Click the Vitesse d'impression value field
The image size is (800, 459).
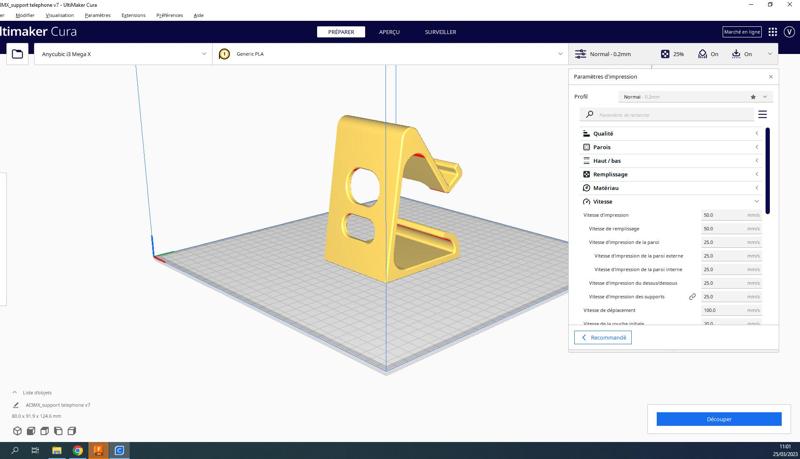[732, 215]
